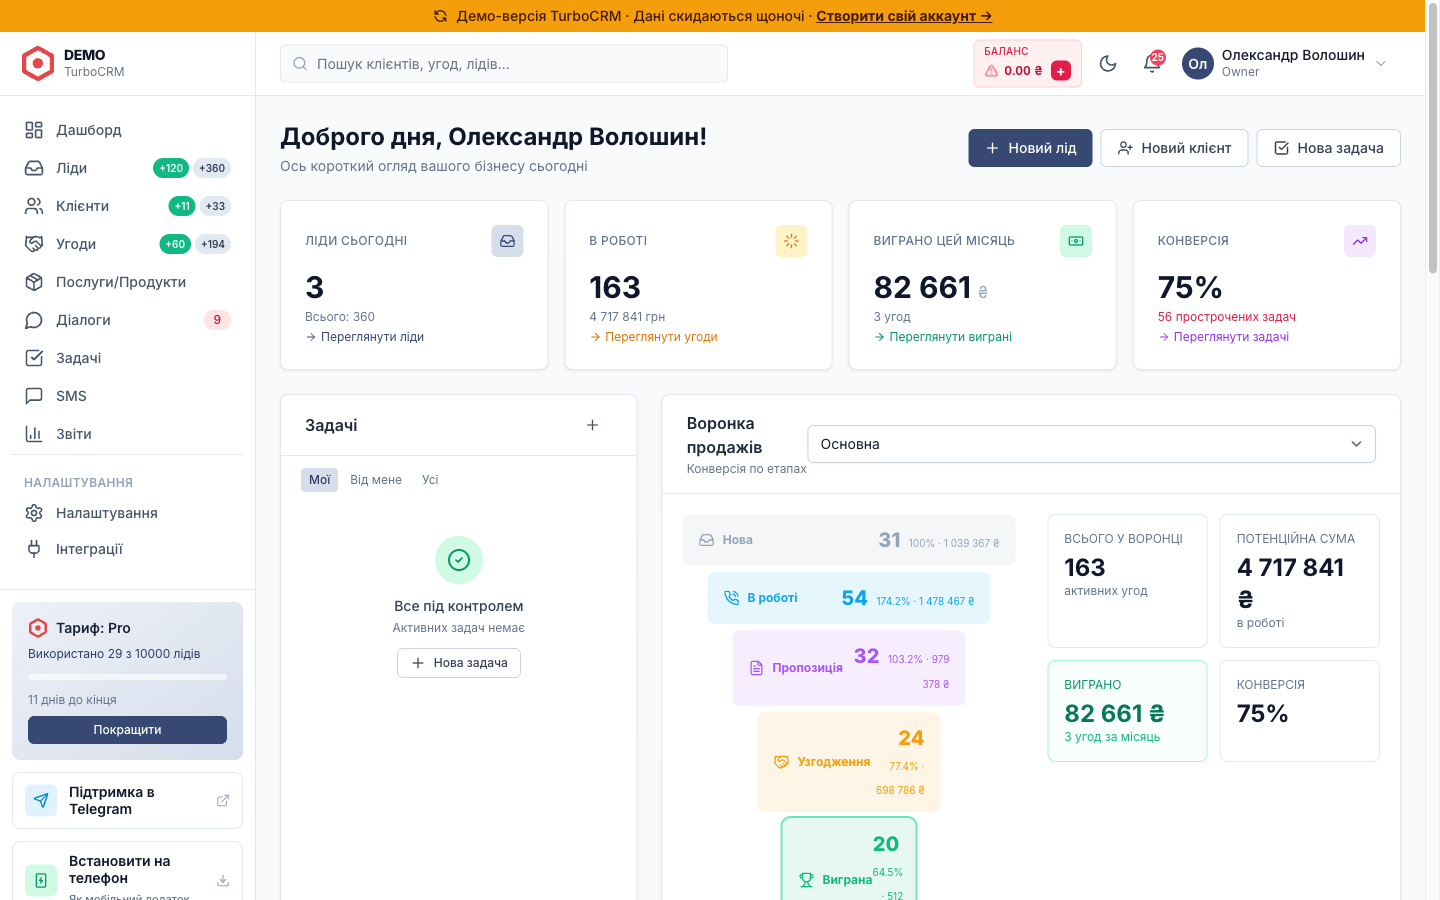Click the Виграно 82 661 ₴ card

[1127, 711]
